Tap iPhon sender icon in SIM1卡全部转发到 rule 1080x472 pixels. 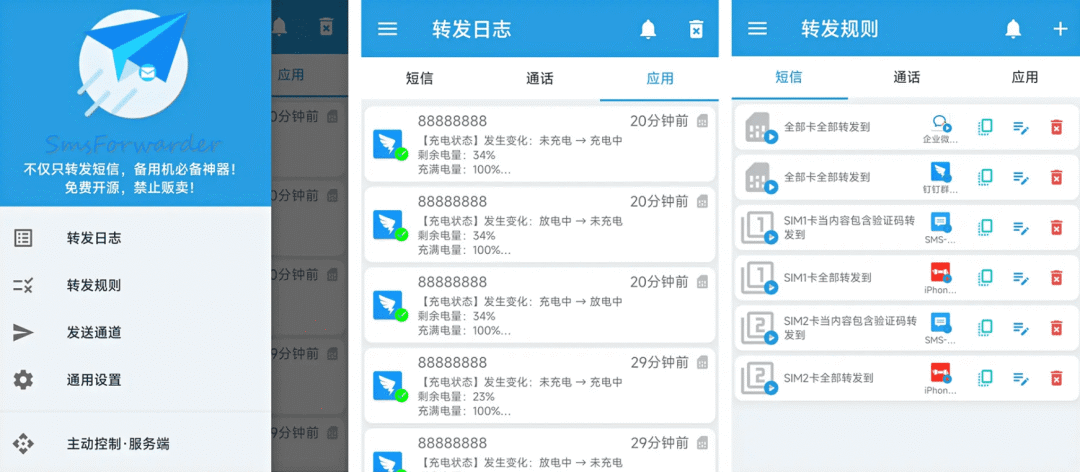(x=941, y=273)
